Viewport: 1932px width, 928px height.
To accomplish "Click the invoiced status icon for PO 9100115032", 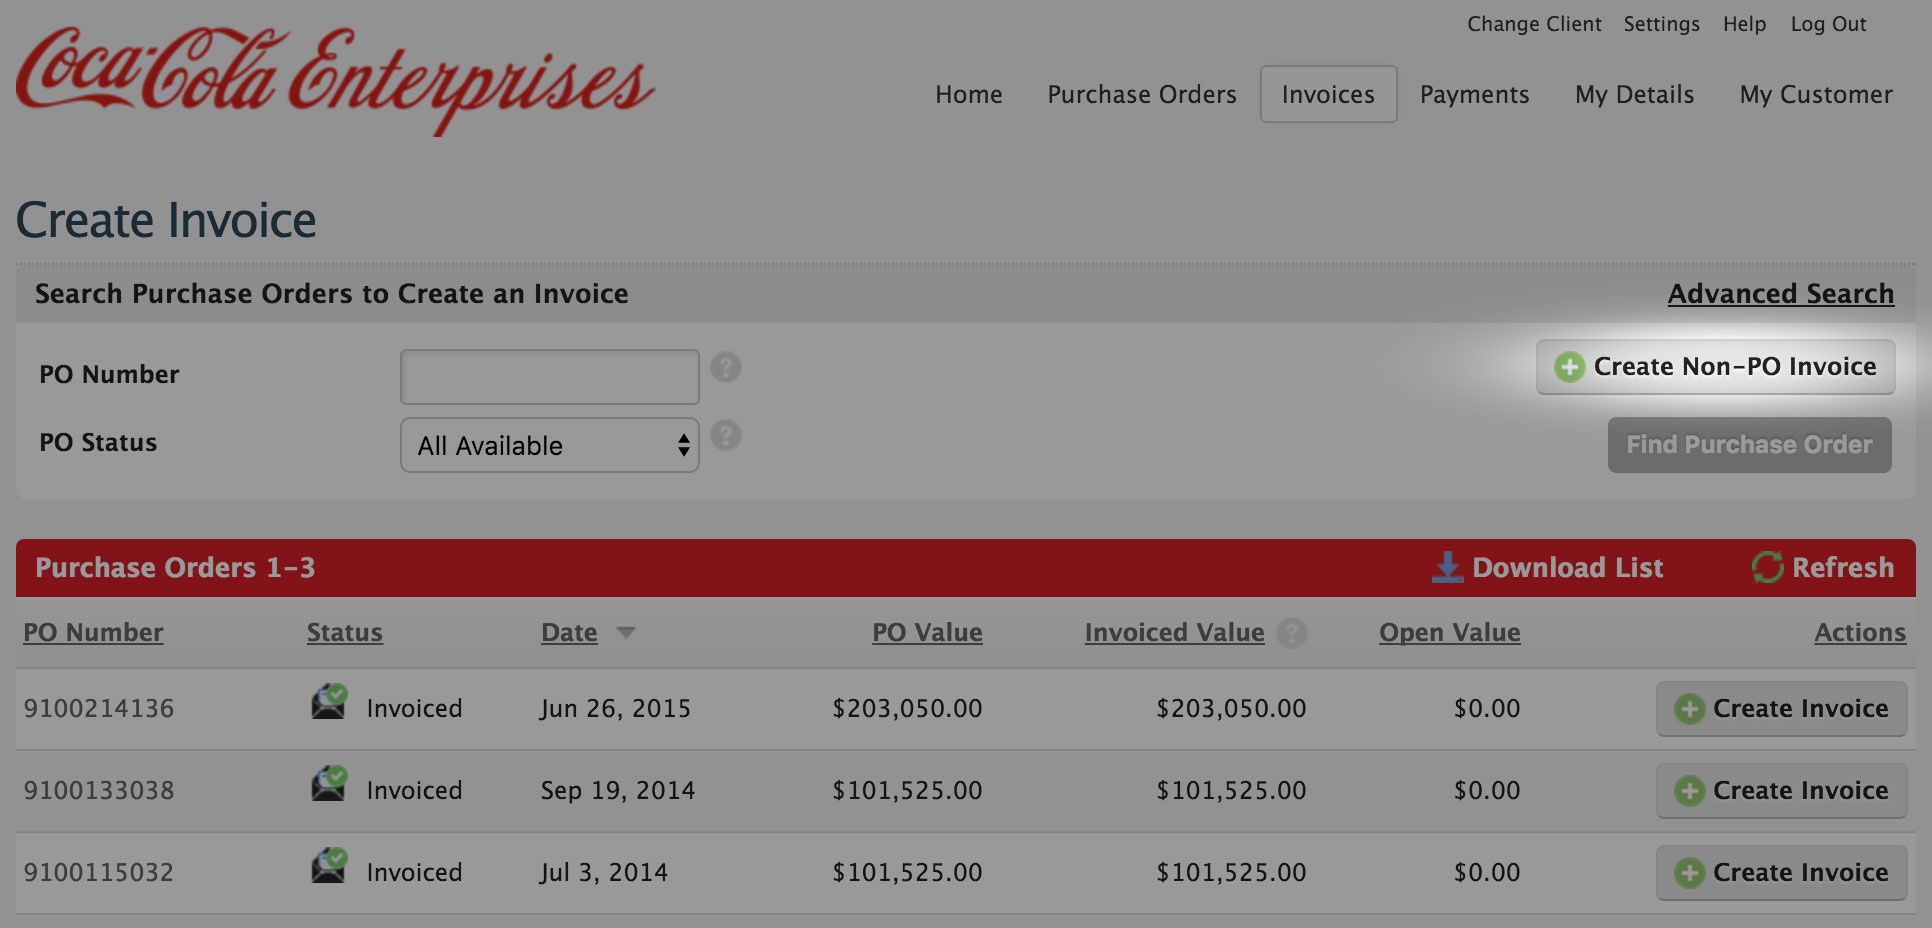I will [329, 866].
